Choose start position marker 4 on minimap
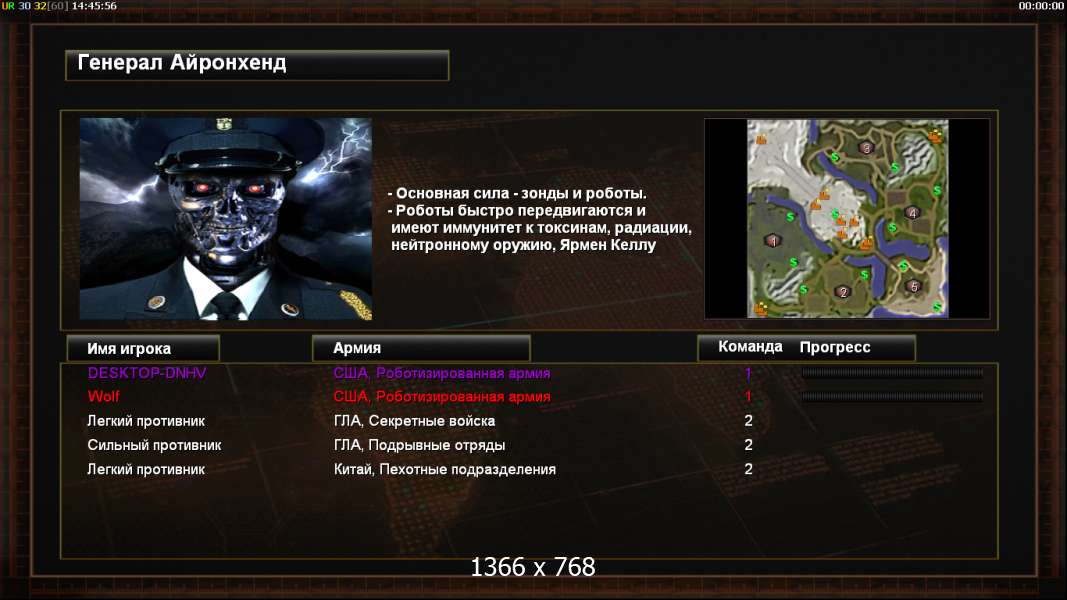 point(913,213)
